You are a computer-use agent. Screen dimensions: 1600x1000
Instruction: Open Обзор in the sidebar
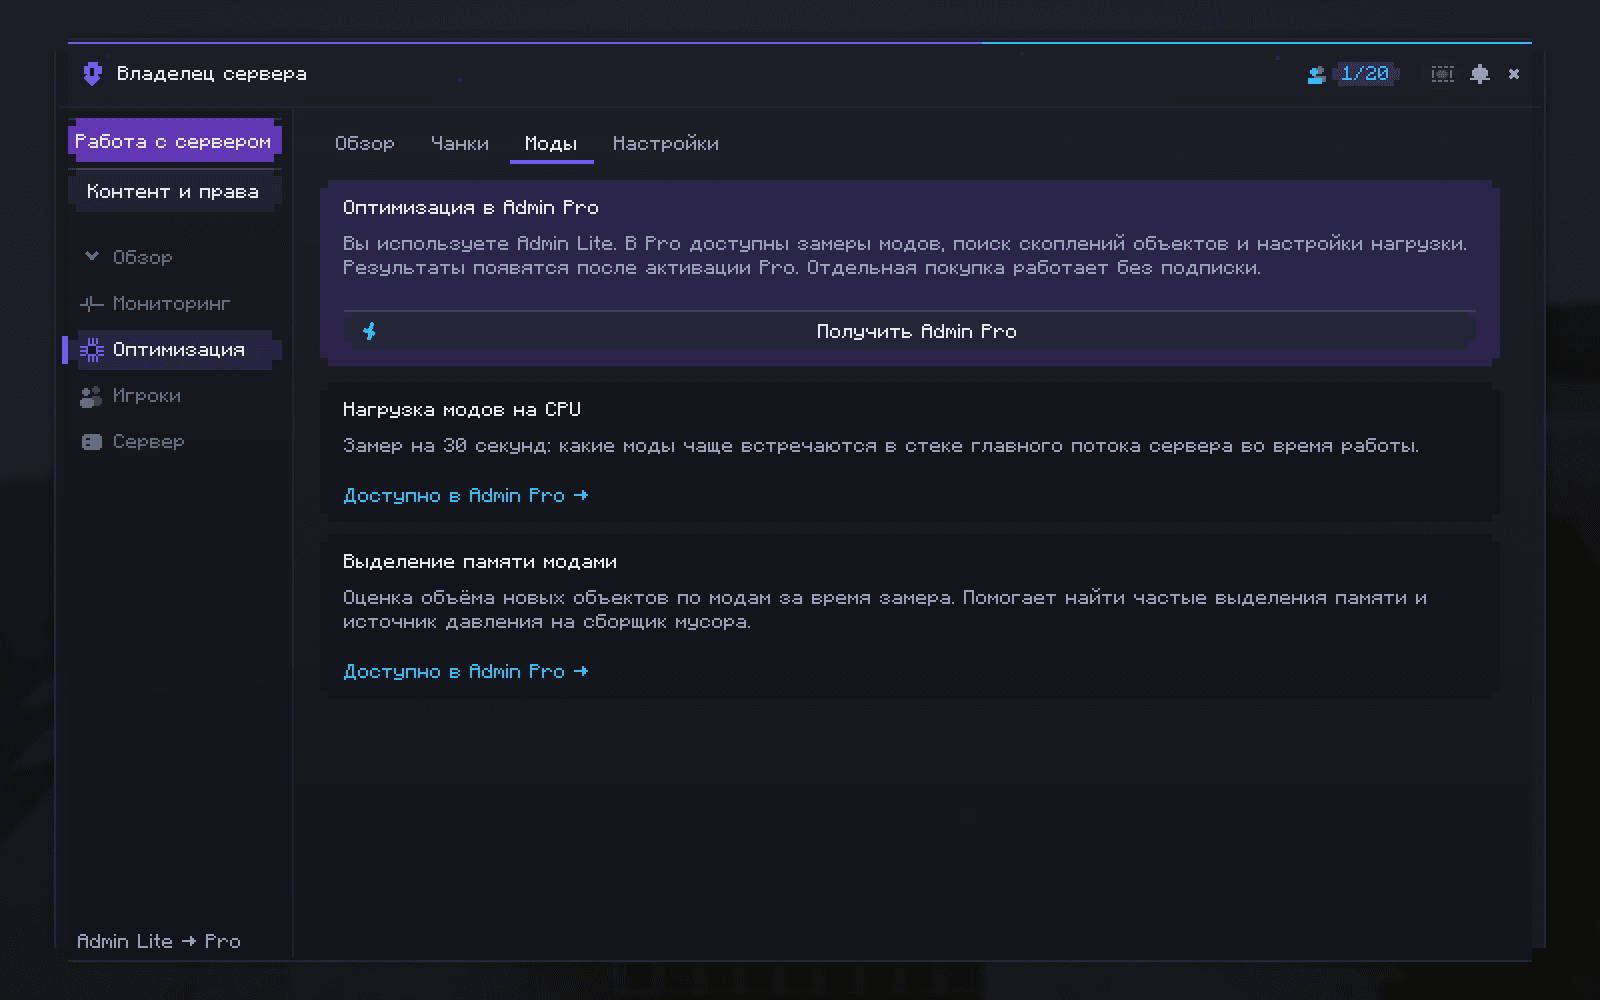(x=142, y=257)
